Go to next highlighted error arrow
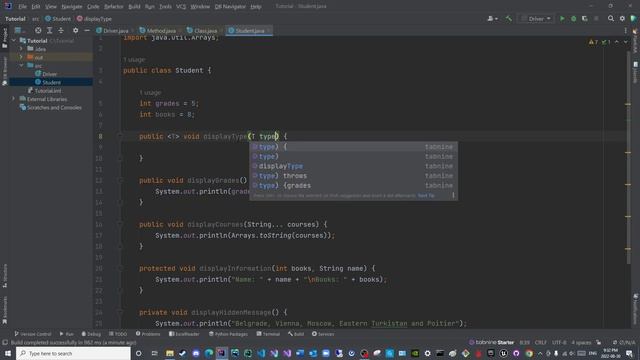The image size is (640, 360). pyautogui.click(x=625, y=42)
